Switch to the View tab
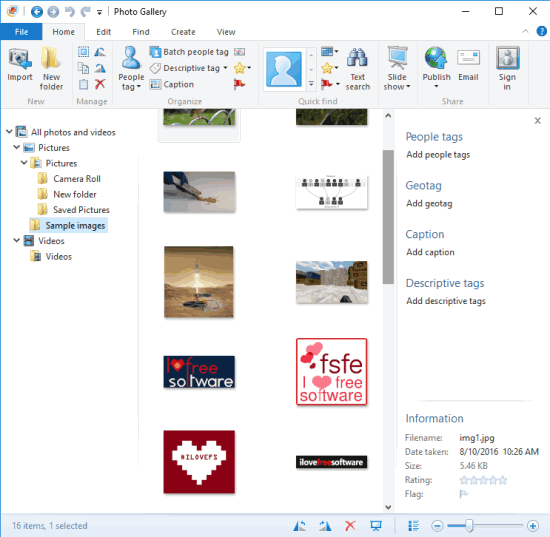The height and width of the screenshot is (537, 550). (226, 32)
